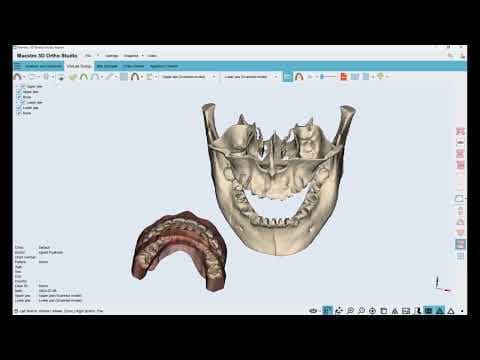
Task: Switch to the Virtual Setup tab
Action: [79, 66]
